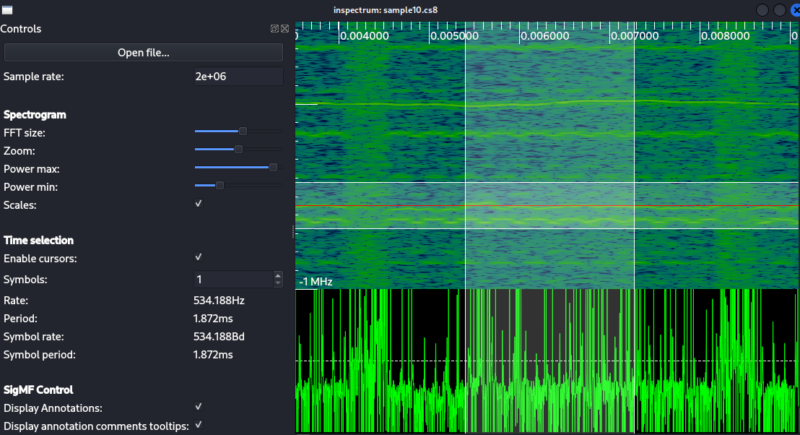Click the Zoom slider handle
Screen dimensions: 800x435
(238, 149)
